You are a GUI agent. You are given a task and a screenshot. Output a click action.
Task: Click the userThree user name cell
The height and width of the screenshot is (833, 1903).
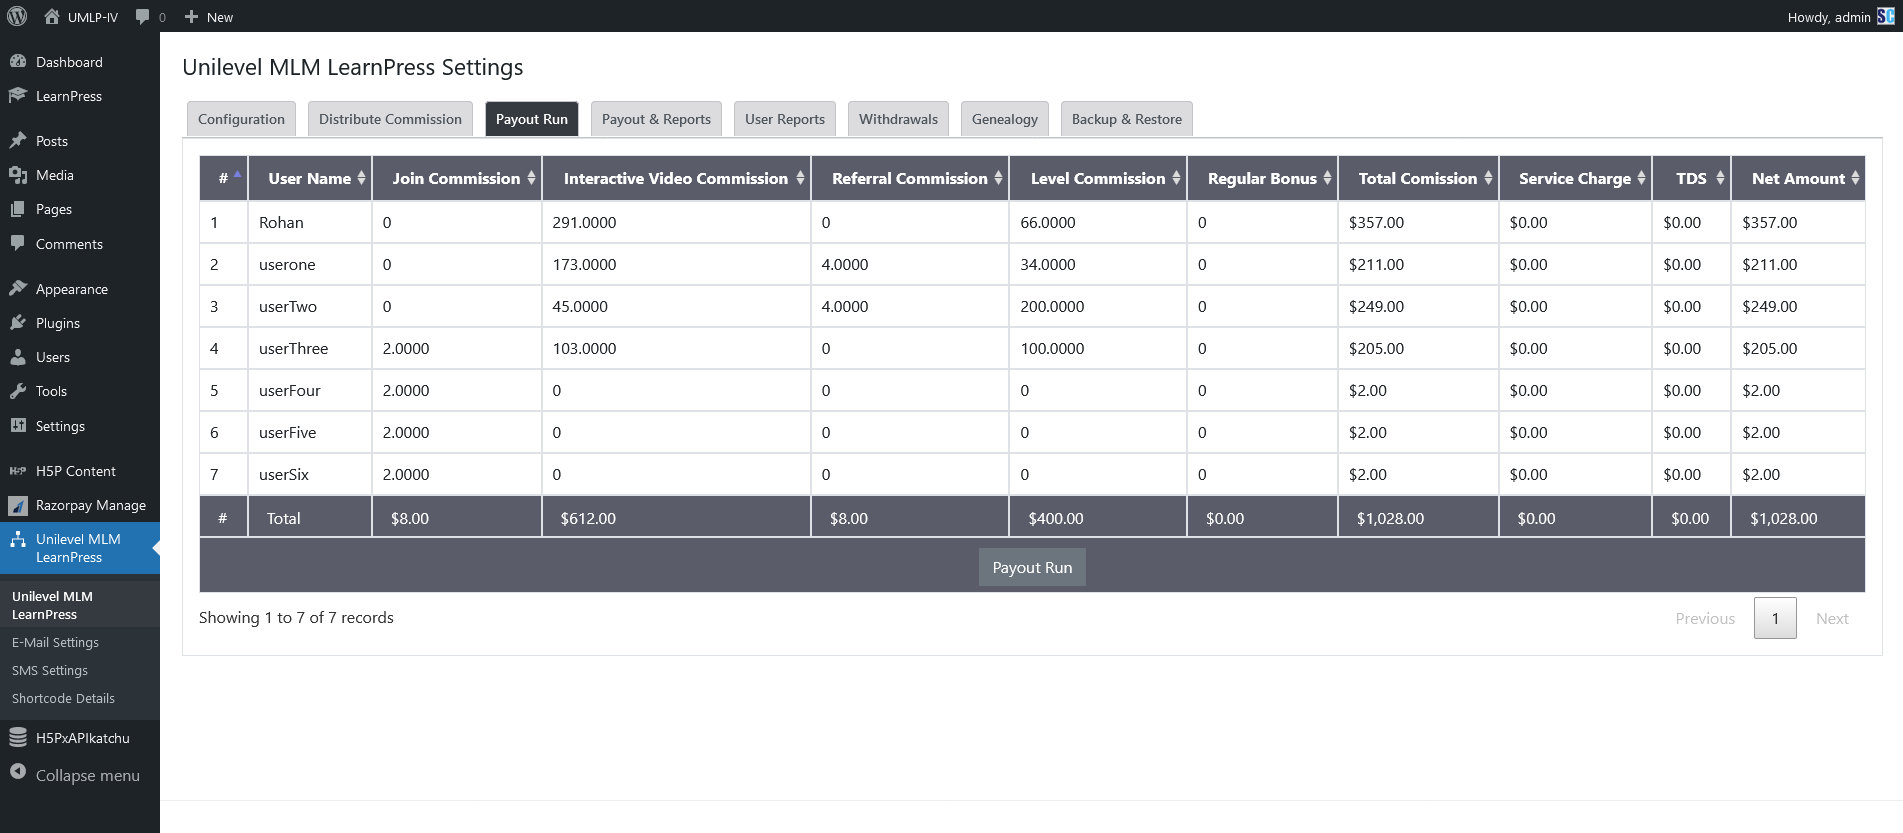tap(310, 348)
